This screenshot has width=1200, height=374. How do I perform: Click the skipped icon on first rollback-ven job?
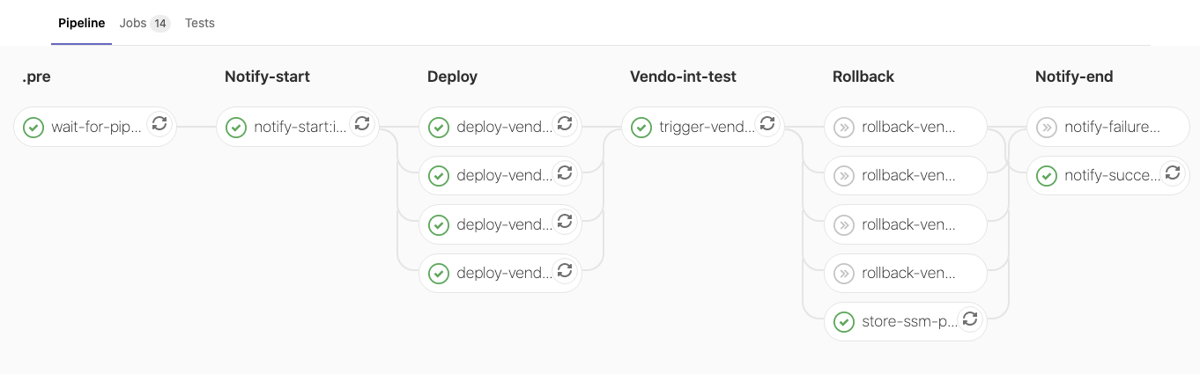click(843, 127)
